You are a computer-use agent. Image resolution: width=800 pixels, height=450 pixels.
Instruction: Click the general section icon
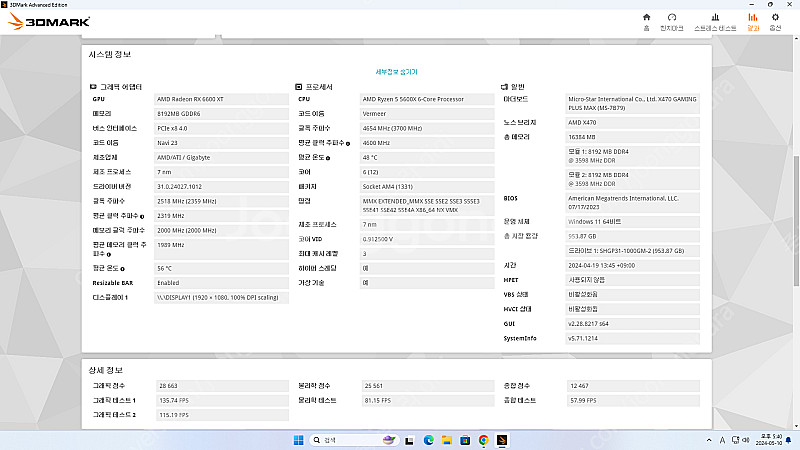click(x=504, y=87)
